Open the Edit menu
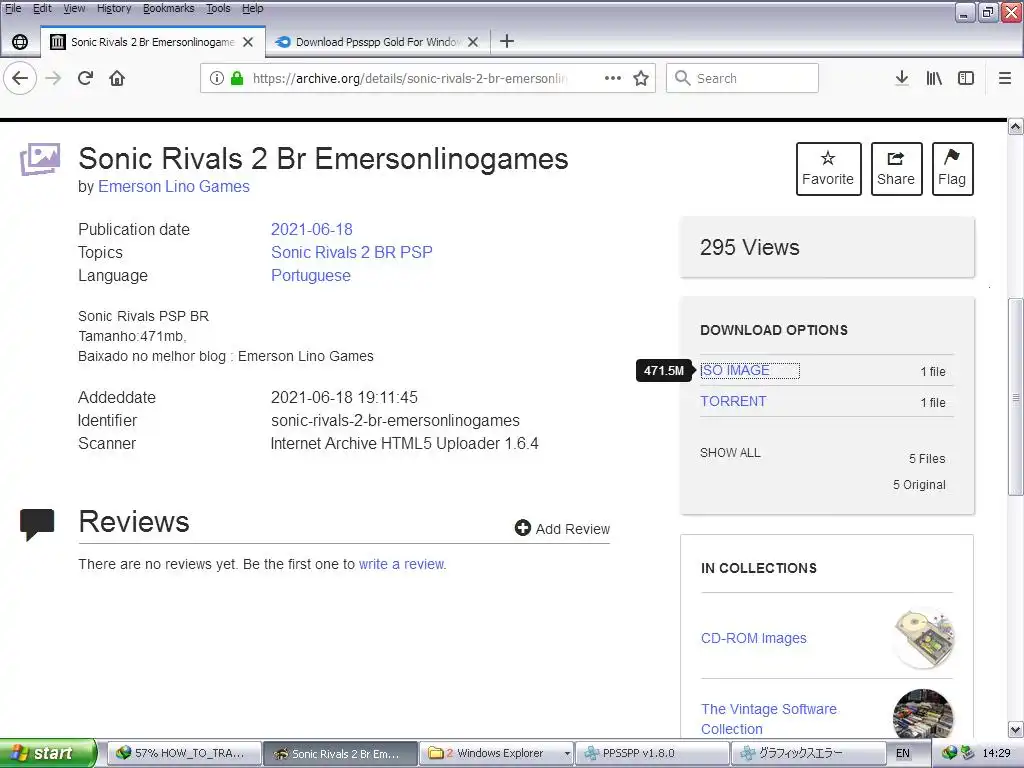1024x768 pixels. click(x=42, y=8)
